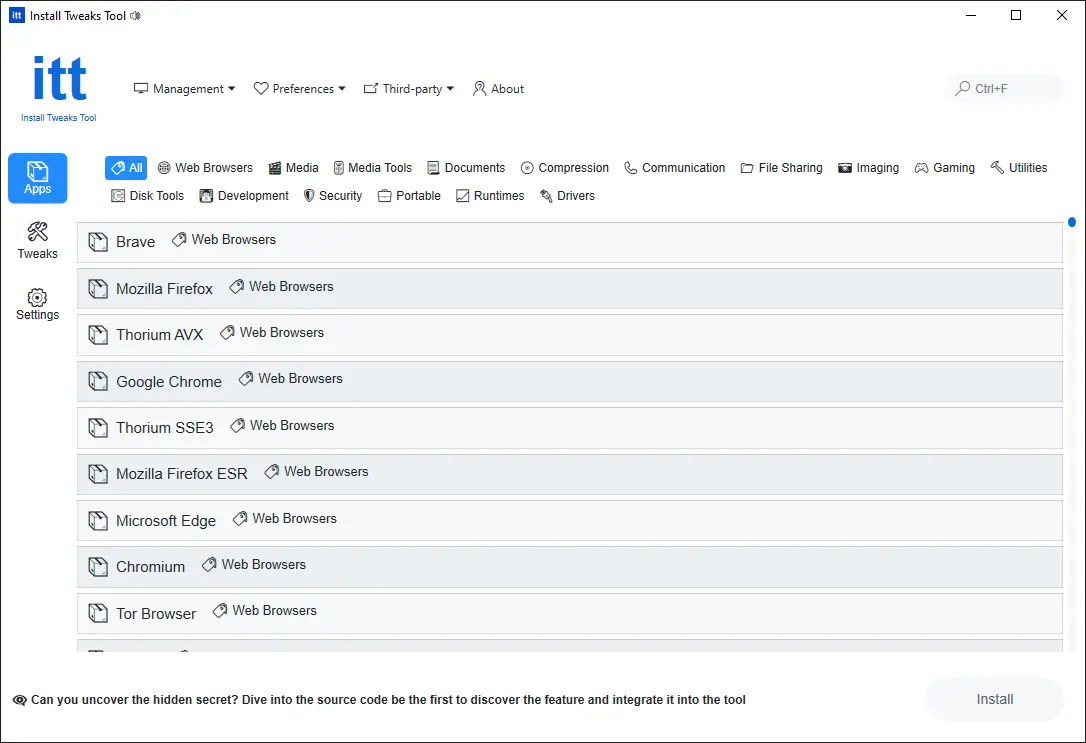Filter by Utilities category
The width and height of the screenshot is (1086, 743).
(x=1019, y=168)
